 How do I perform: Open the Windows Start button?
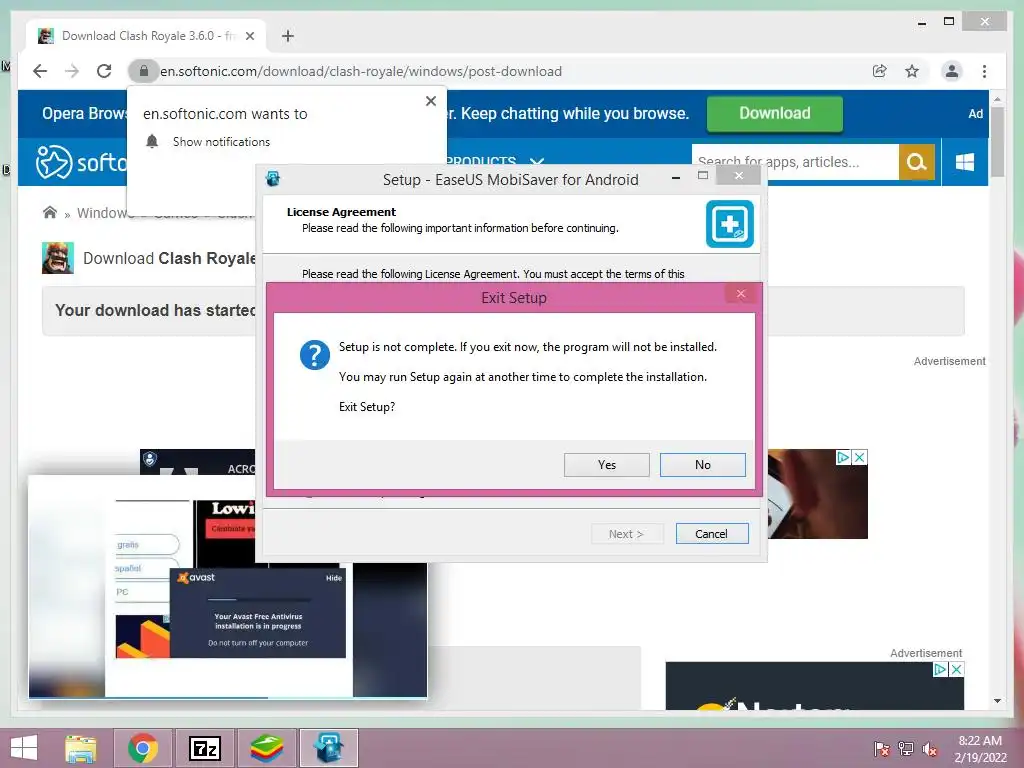tap(24, 748)
